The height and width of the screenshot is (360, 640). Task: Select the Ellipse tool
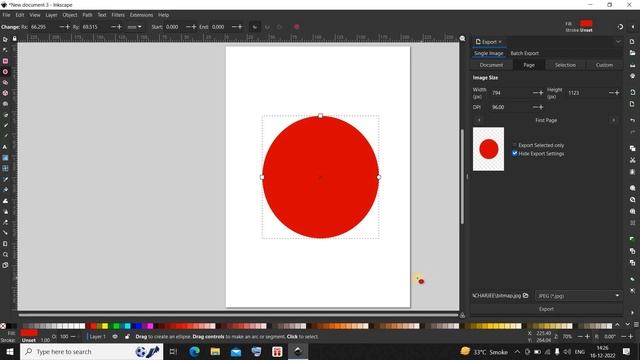pyautogui.click(x=5, y=72)
